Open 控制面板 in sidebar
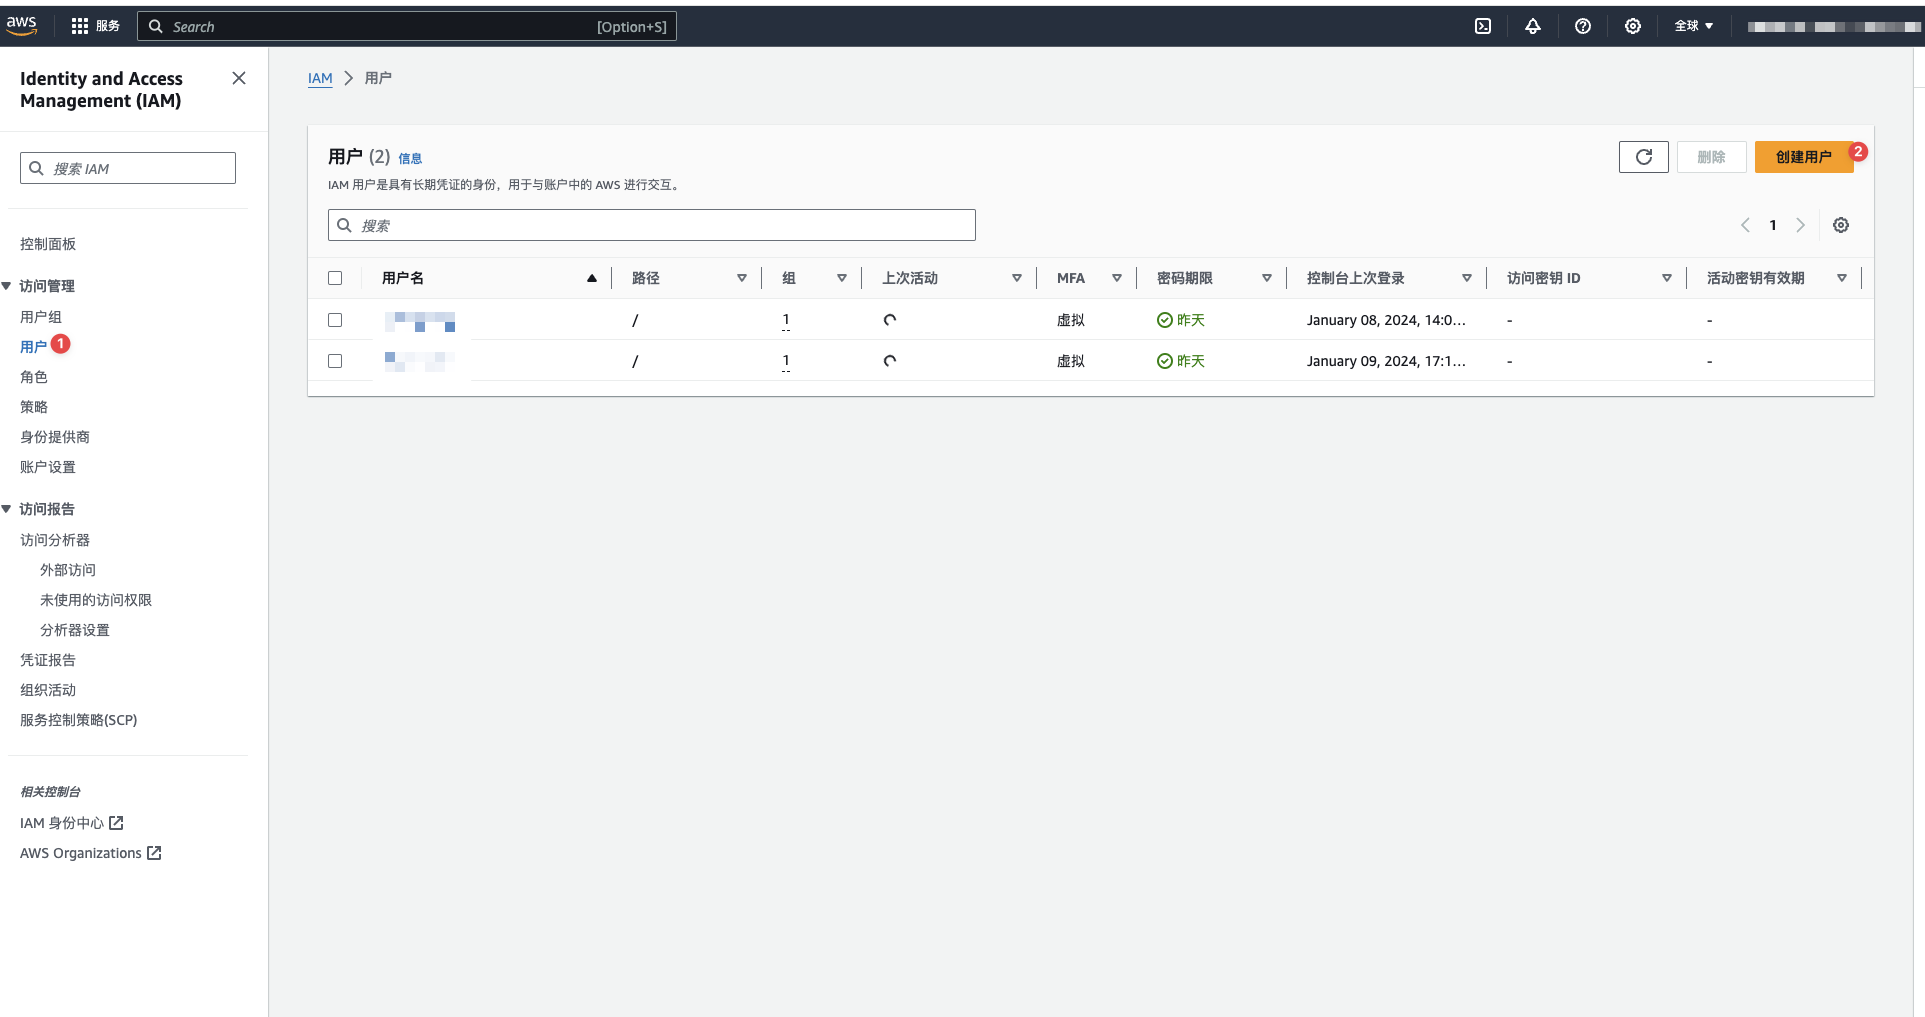The height and width of the screenshot is (1017, 1925). [x=48, y=244]
